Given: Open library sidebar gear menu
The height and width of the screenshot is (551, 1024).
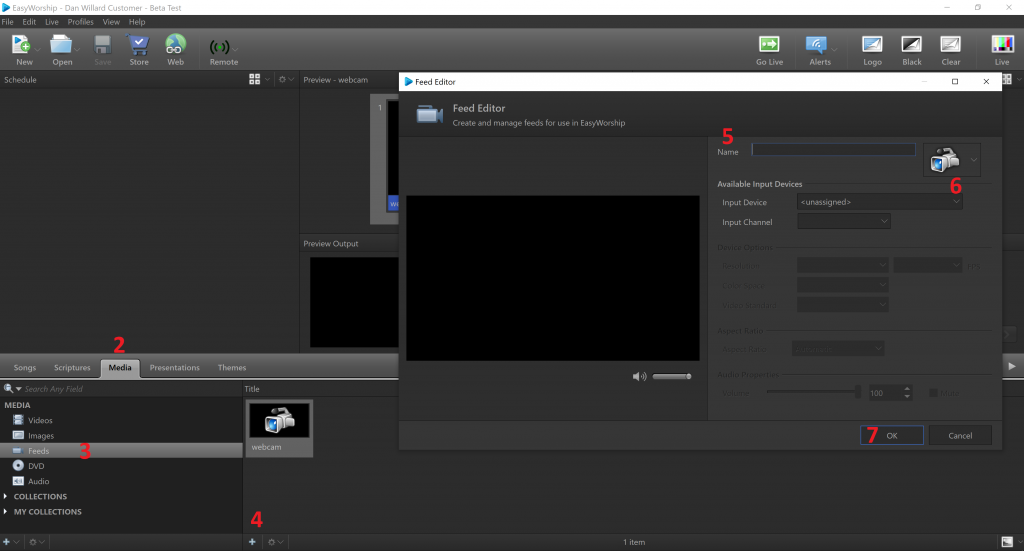Looking at the screenshot, I should pos(33,542).
